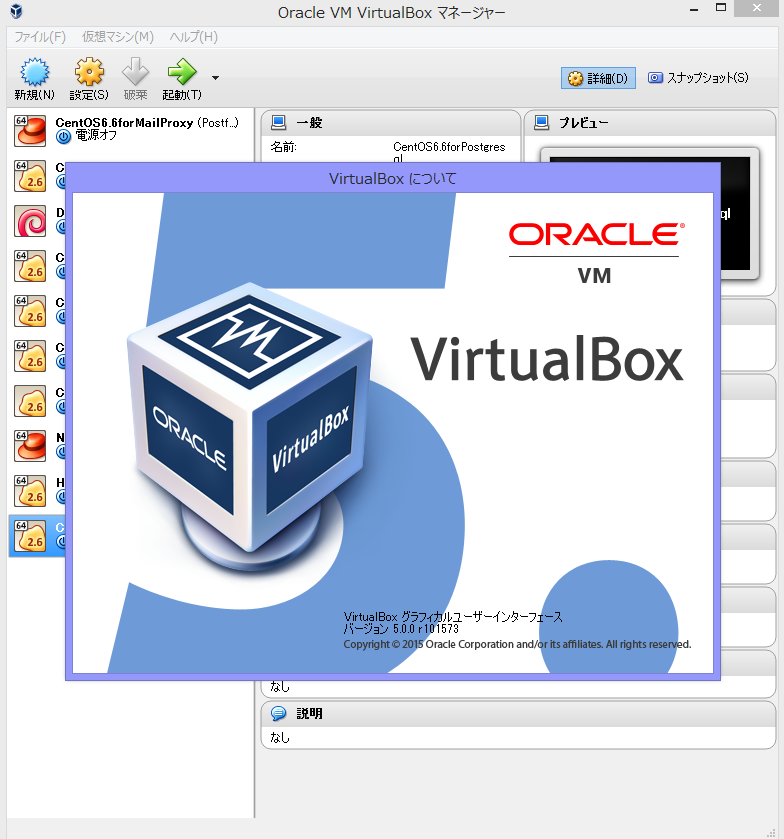Click the 名前: label in 一般 section
Screen dimensions: 784x839
283,147
